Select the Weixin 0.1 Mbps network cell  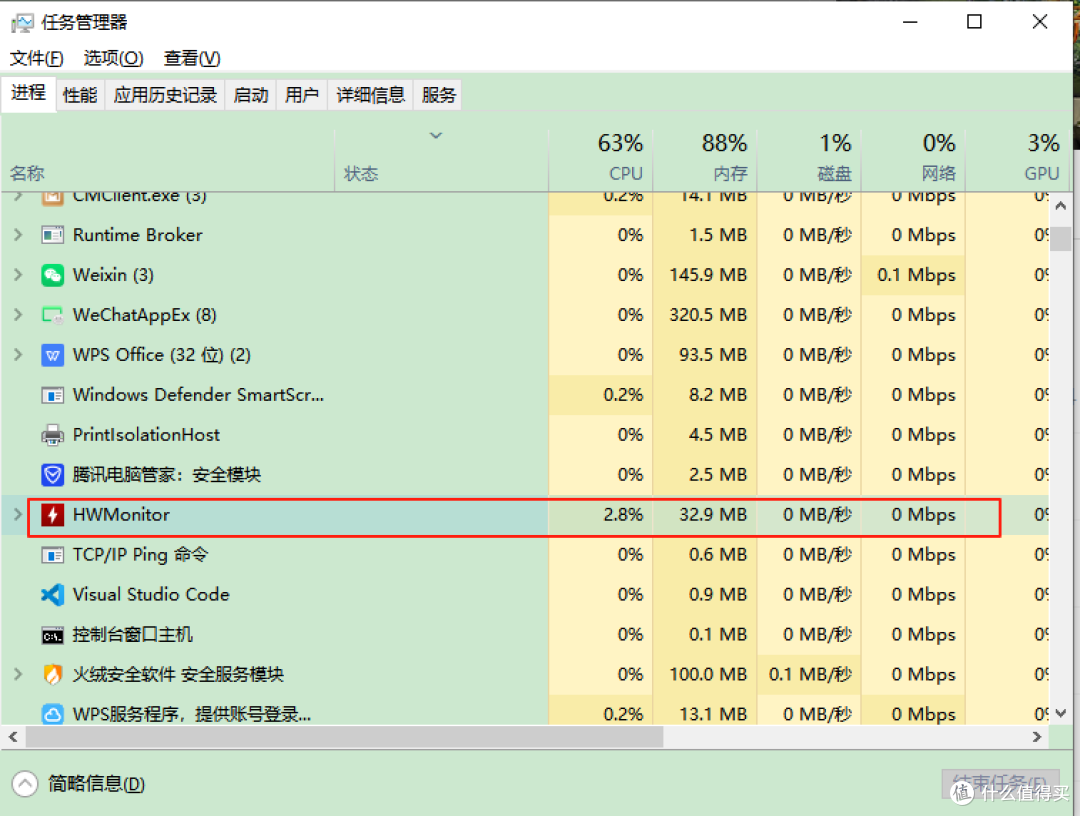pos(913,275)
